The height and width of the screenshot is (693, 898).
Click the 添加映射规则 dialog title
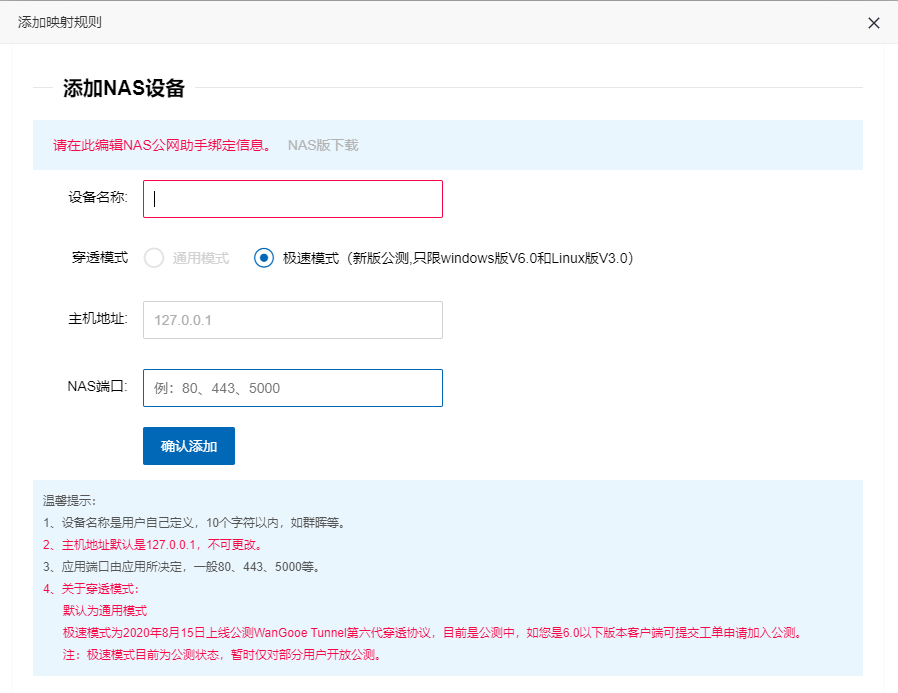point(60,22)
